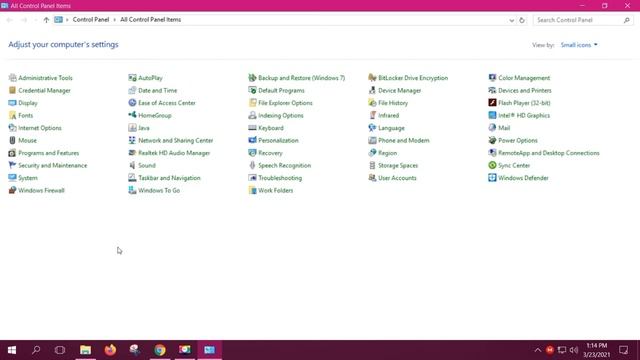This screenshot has width=640, height=360.
Task: Click 'All Control Panel Items' in the breadcrumb
Action: coord(150,20)
